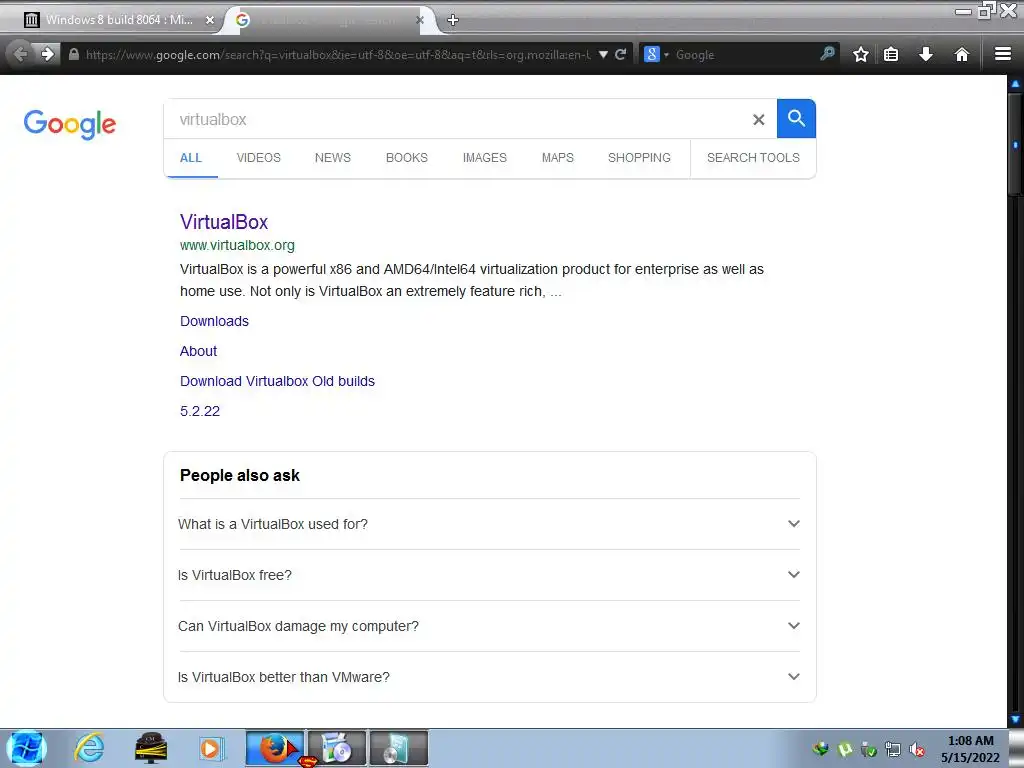Click the scrollbar up arrow
The height and width of the screenshot is (768, 1024).
pos(1016,84)
